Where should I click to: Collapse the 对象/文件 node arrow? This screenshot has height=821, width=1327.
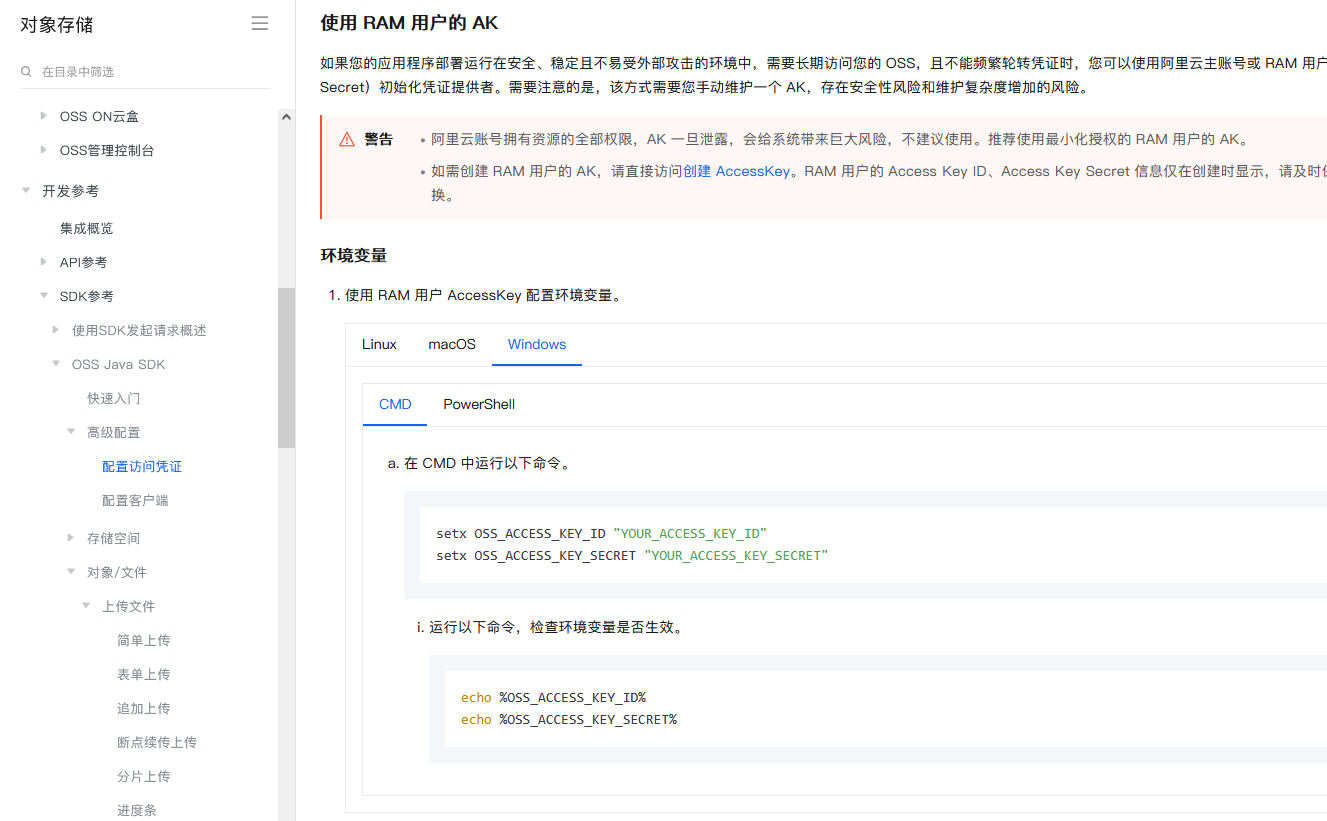click(x=71, y=572)
